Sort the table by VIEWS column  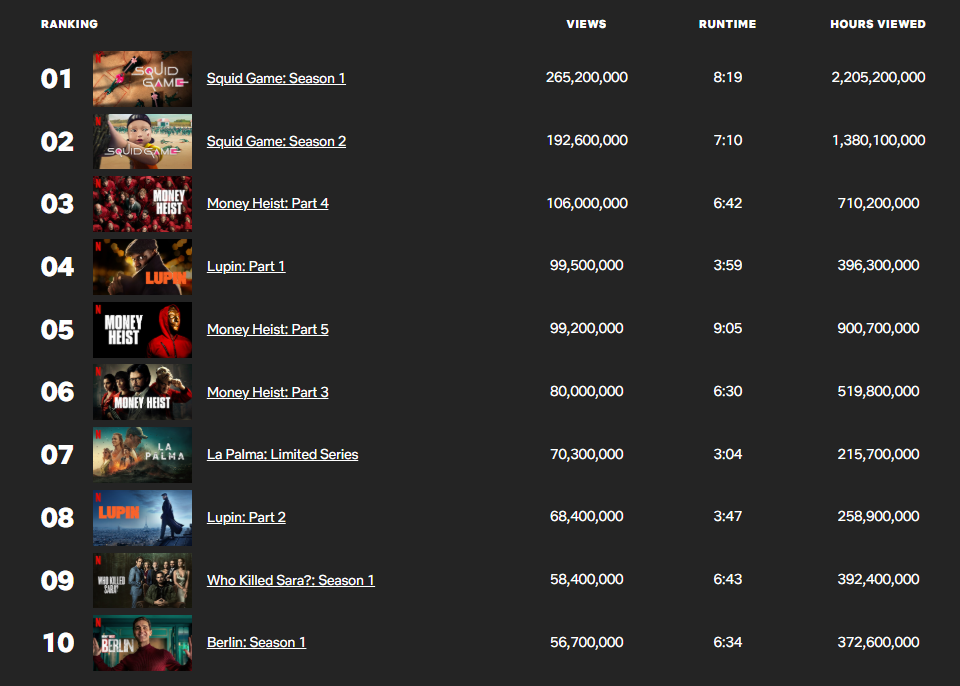pos(586,24)
